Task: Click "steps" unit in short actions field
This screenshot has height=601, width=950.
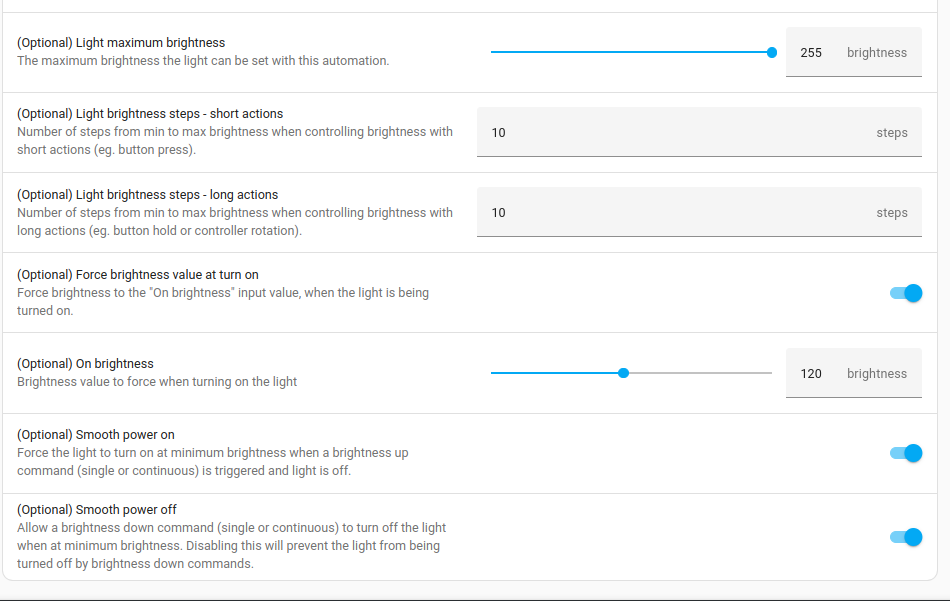Action: (892, 133)
